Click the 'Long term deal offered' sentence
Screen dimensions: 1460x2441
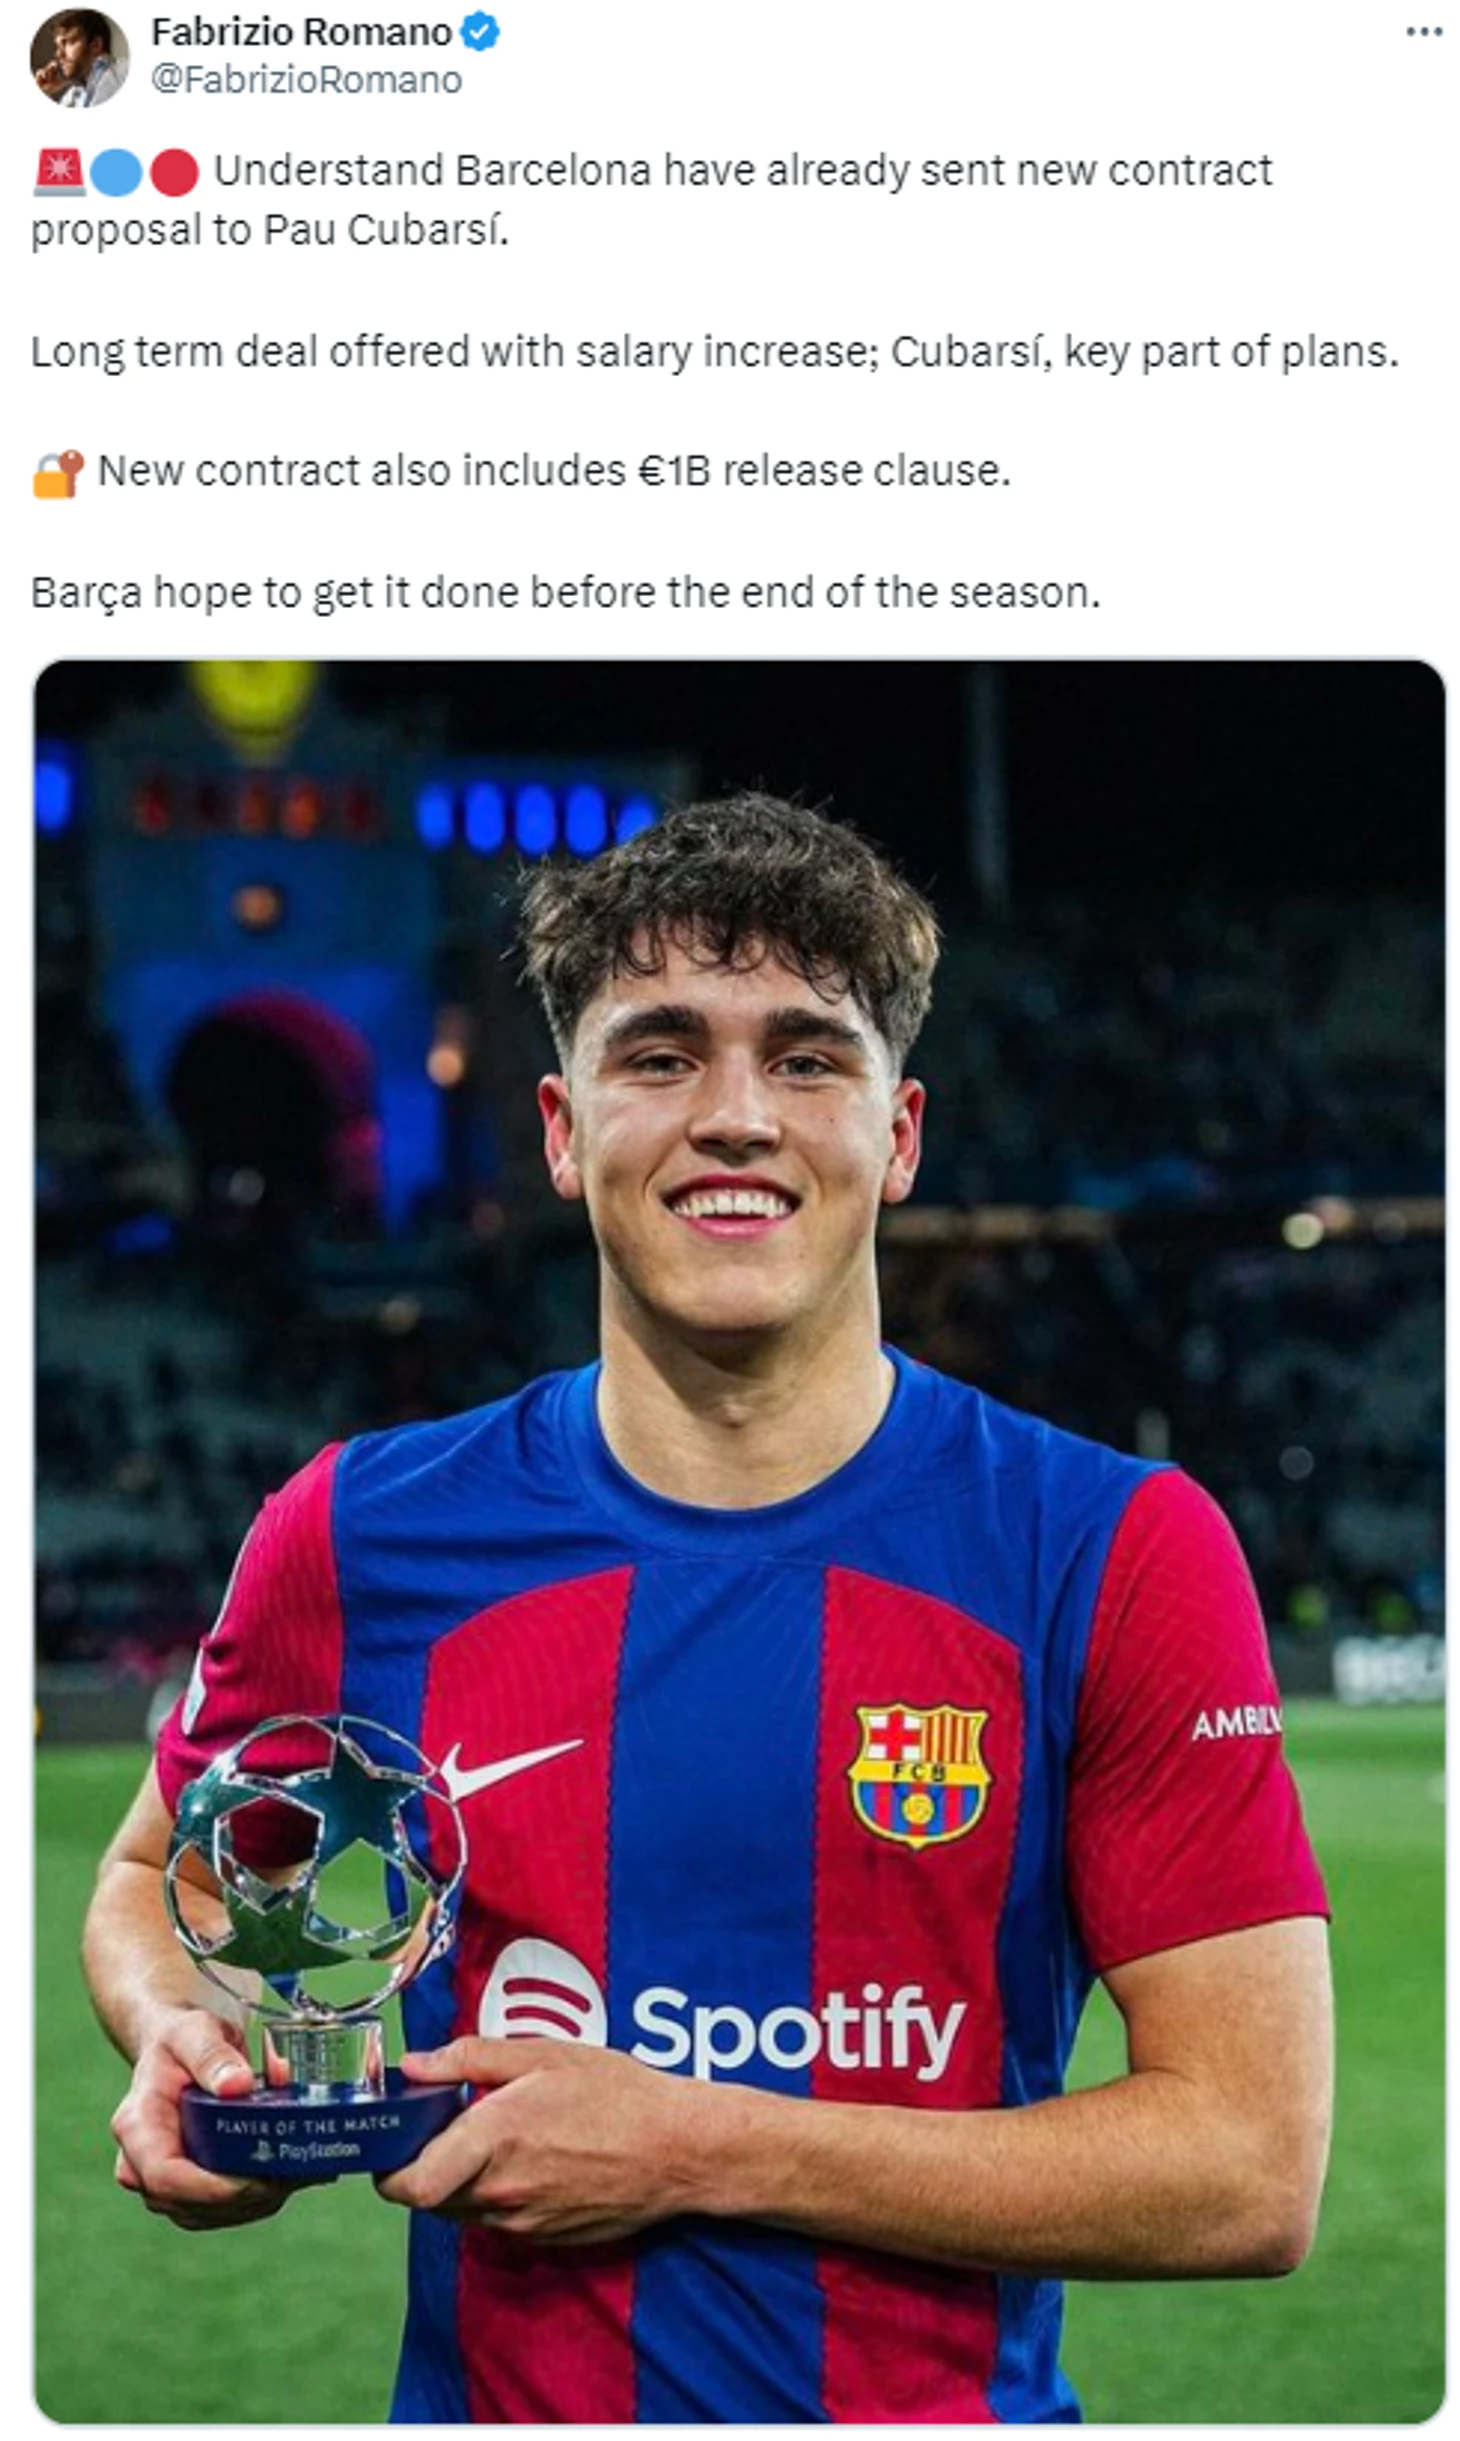[x=714, y=352]
